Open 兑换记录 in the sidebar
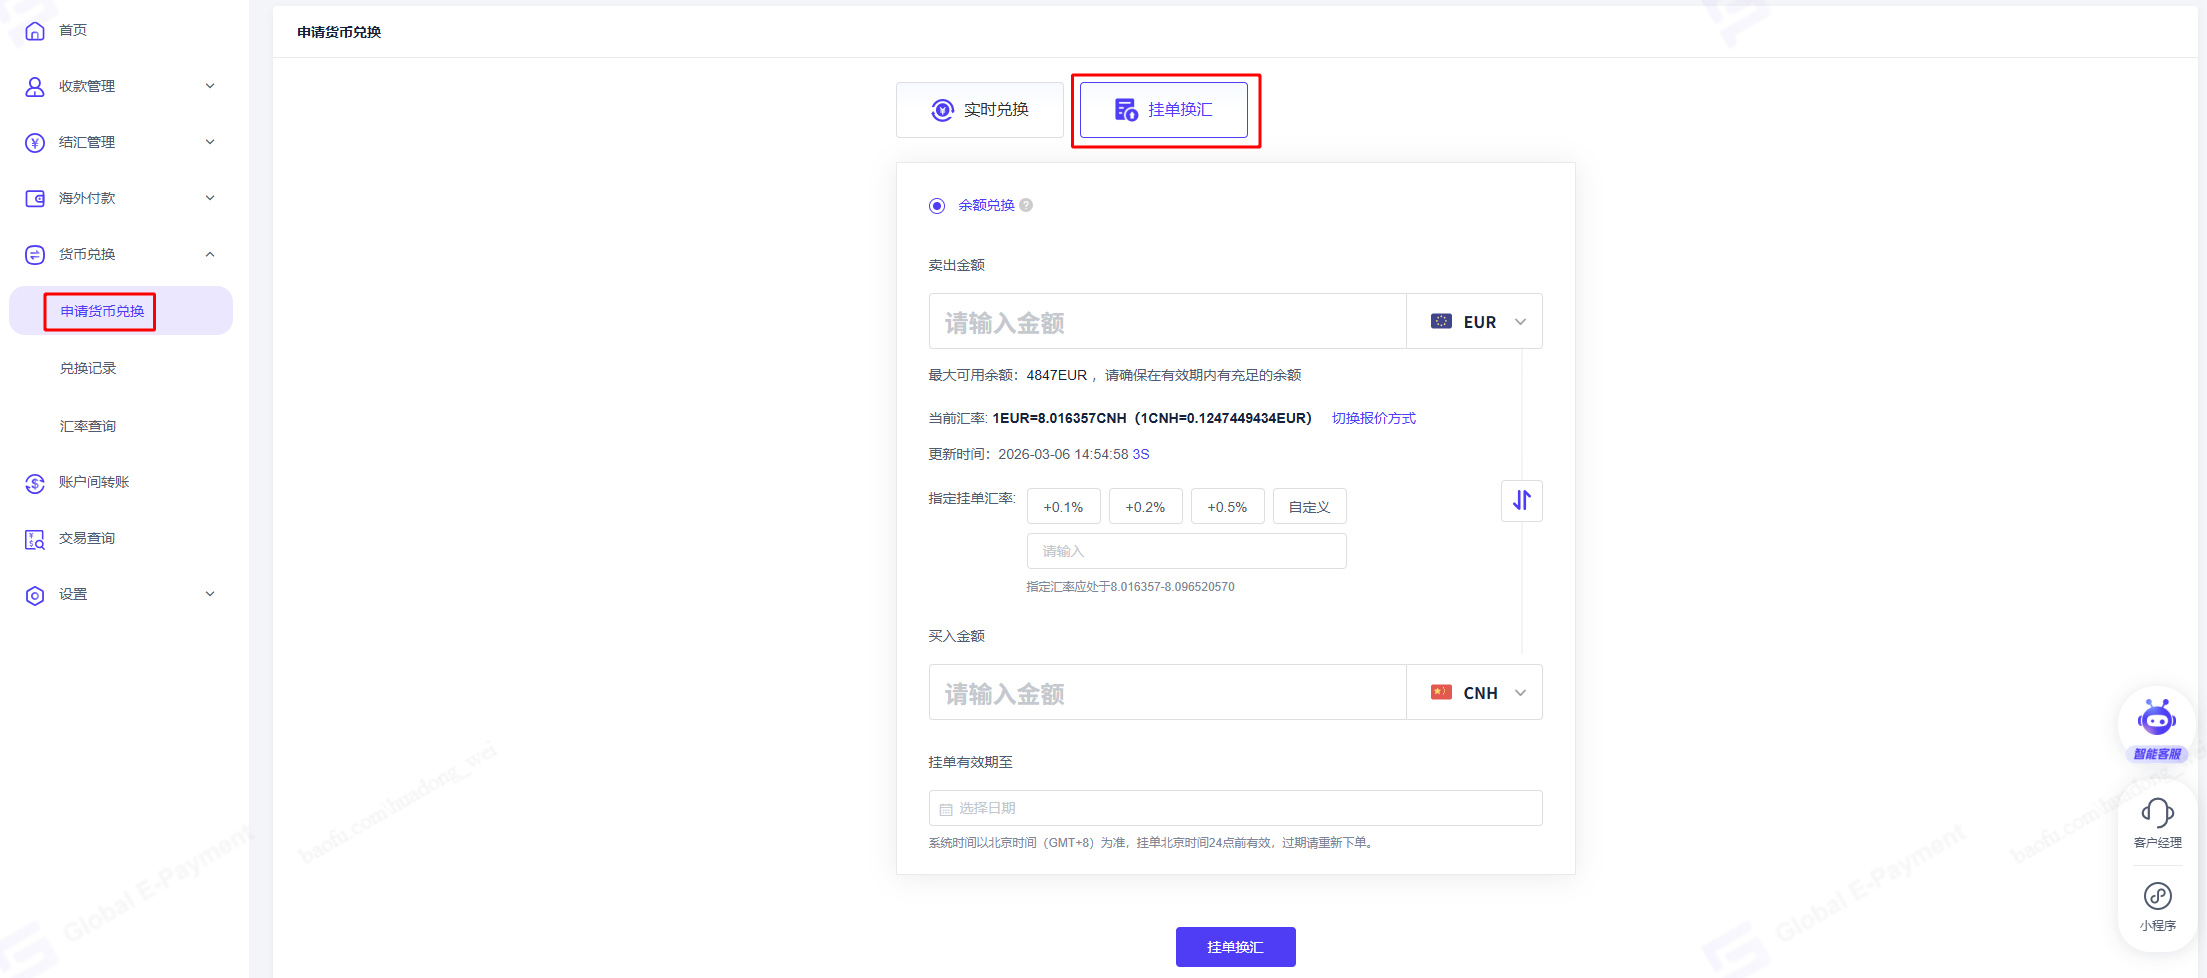Image resolution: width=2207 pixels, height=978 pixels. coord(88,369)
